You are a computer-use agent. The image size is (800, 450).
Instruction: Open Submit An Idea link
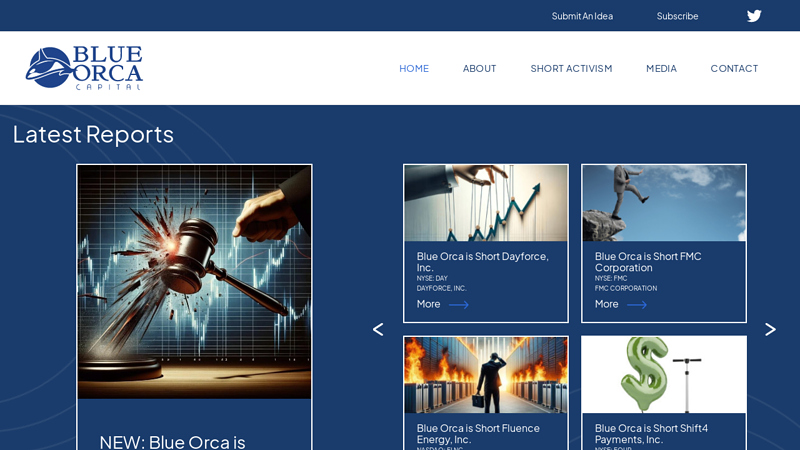[582, 16]
